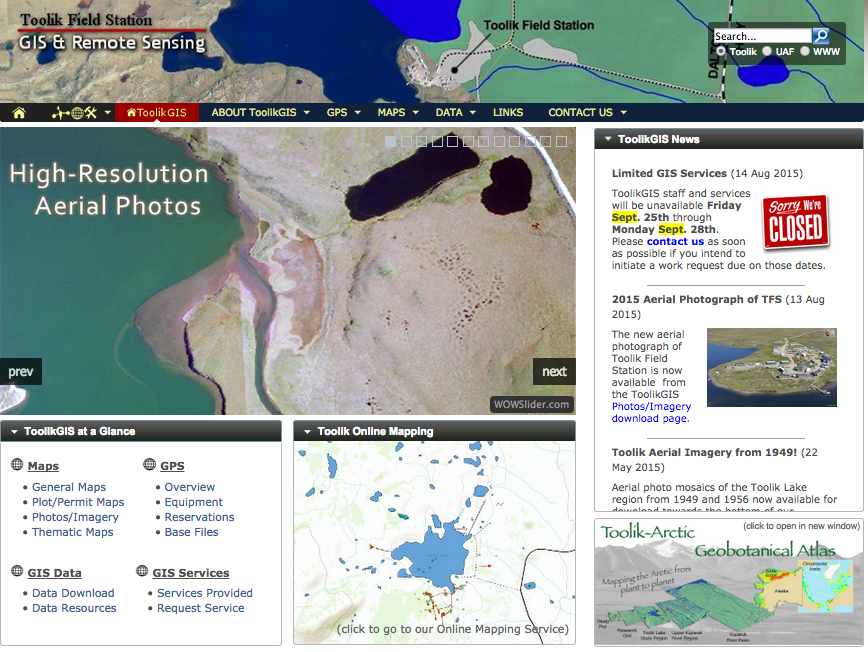This screenshot has height=652, width=868.
Task: Open GPS Equipment link
Action: [x=193, y=502]
